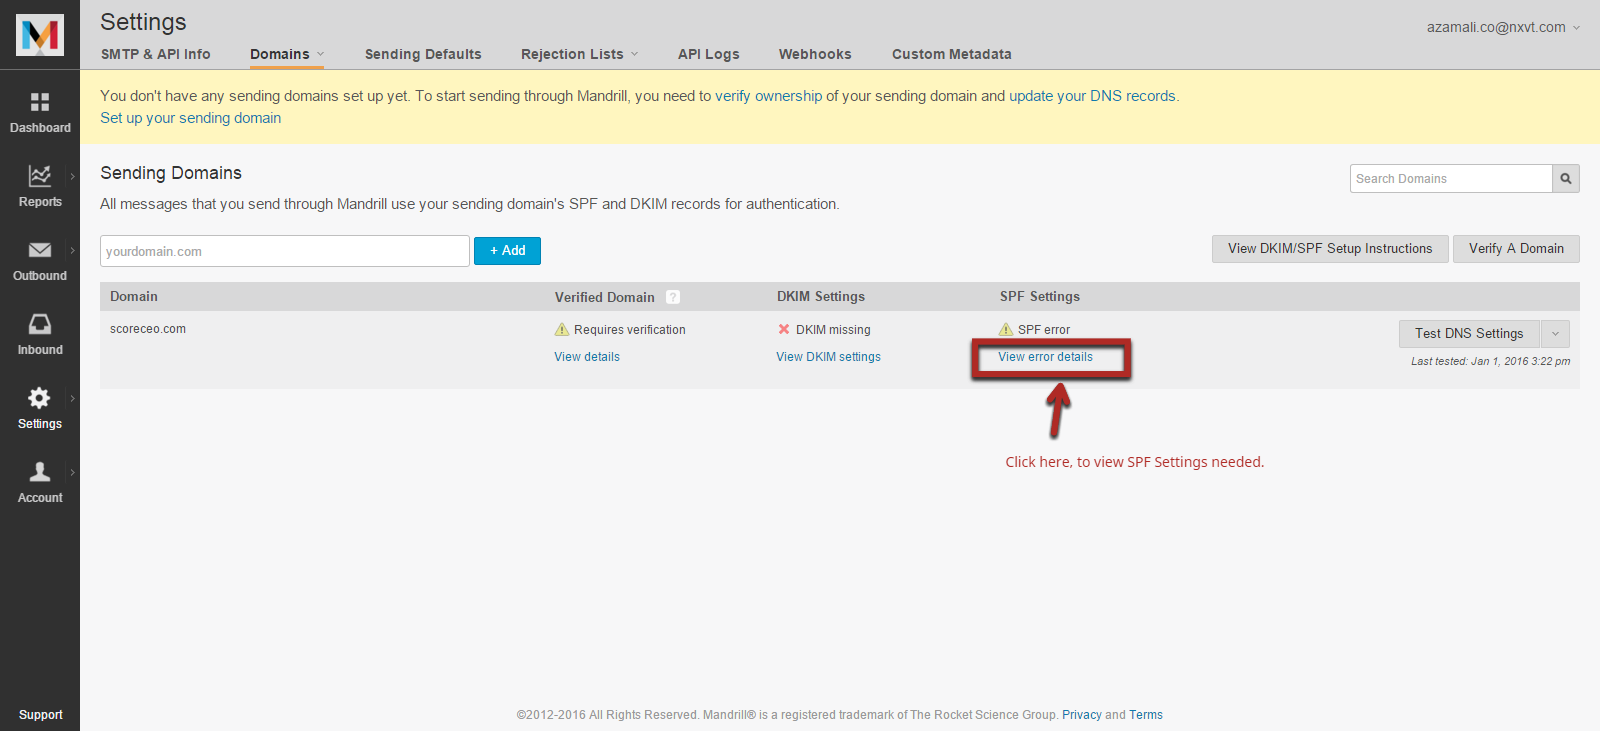Screen dimensions: 1600x731
Task: Open the Reports chart icon
Action: coord(40,176)
